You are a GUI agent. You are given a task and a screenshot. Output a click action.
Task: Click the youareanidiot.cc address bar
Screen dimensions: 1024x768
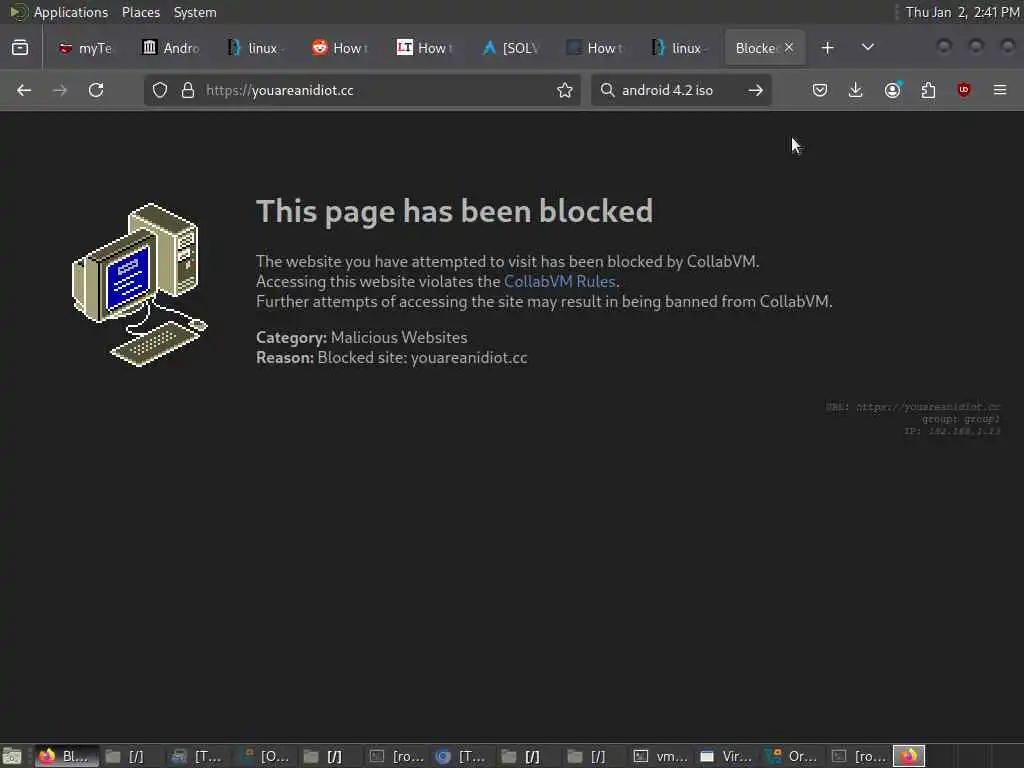[x=362, y=90]
